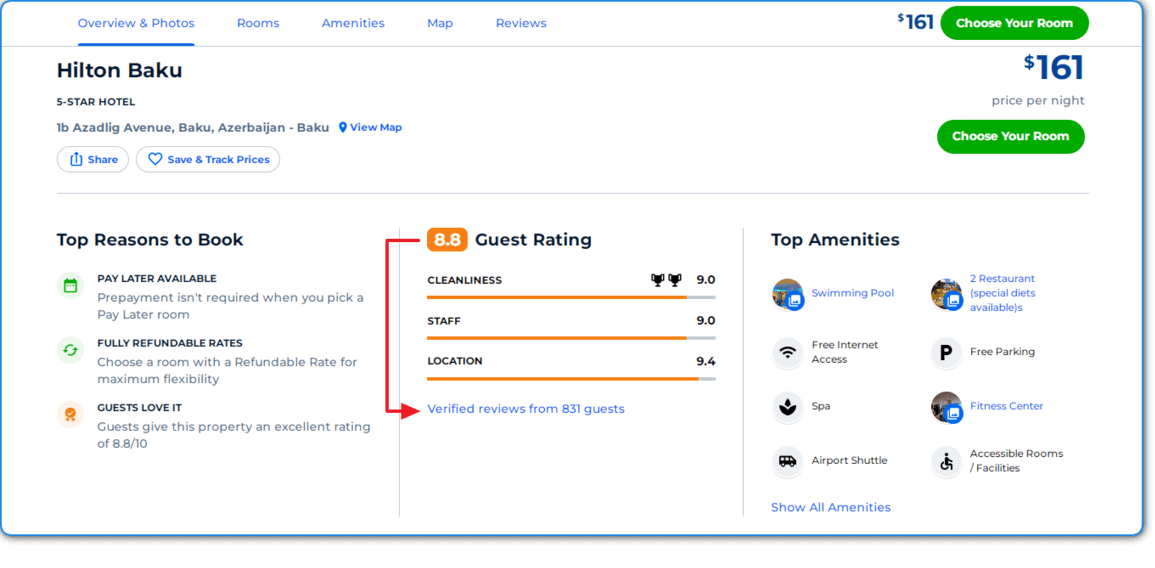
Task: Switch to the Rooms tab
Action: tap(258, 23)
